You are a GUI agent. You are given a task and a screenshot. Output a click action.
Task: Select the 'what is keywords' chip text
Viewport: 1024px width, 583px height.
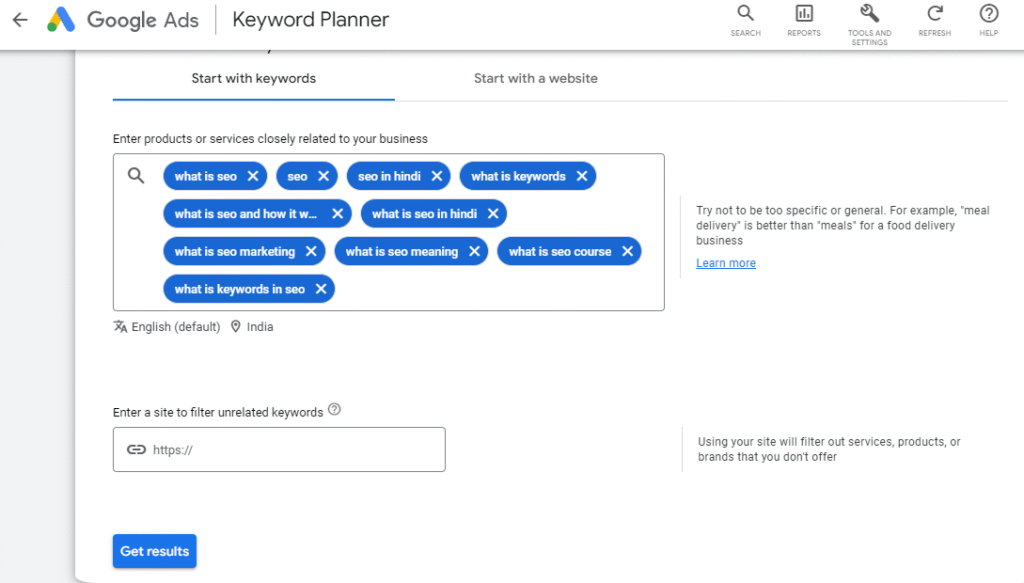(519, 176)
